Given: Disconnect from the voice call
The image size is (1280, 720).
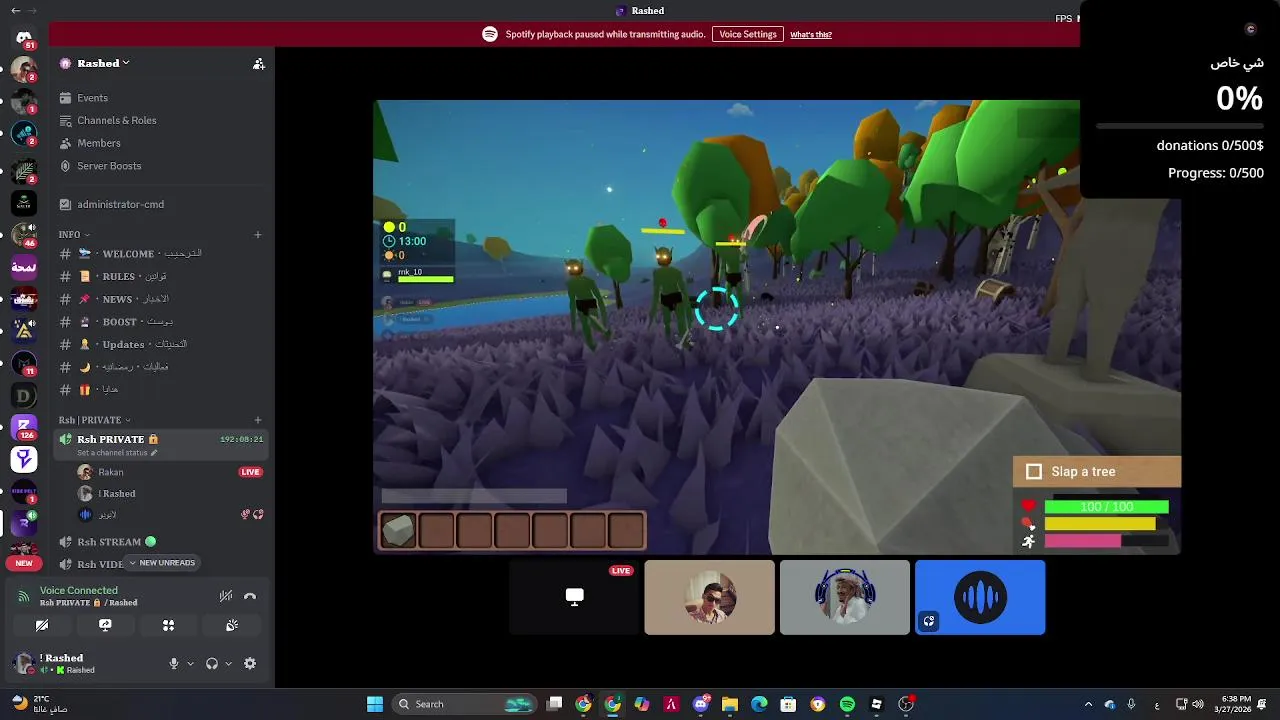Looking at the screenshot, I should (250, 596).
